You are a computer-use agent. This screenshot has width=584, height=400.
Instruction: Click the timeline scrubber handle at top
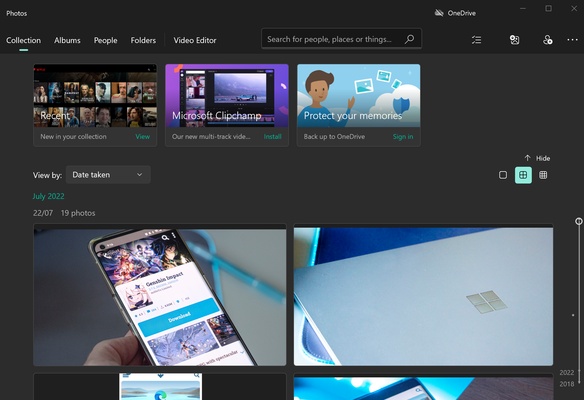(x=578, y=221)
